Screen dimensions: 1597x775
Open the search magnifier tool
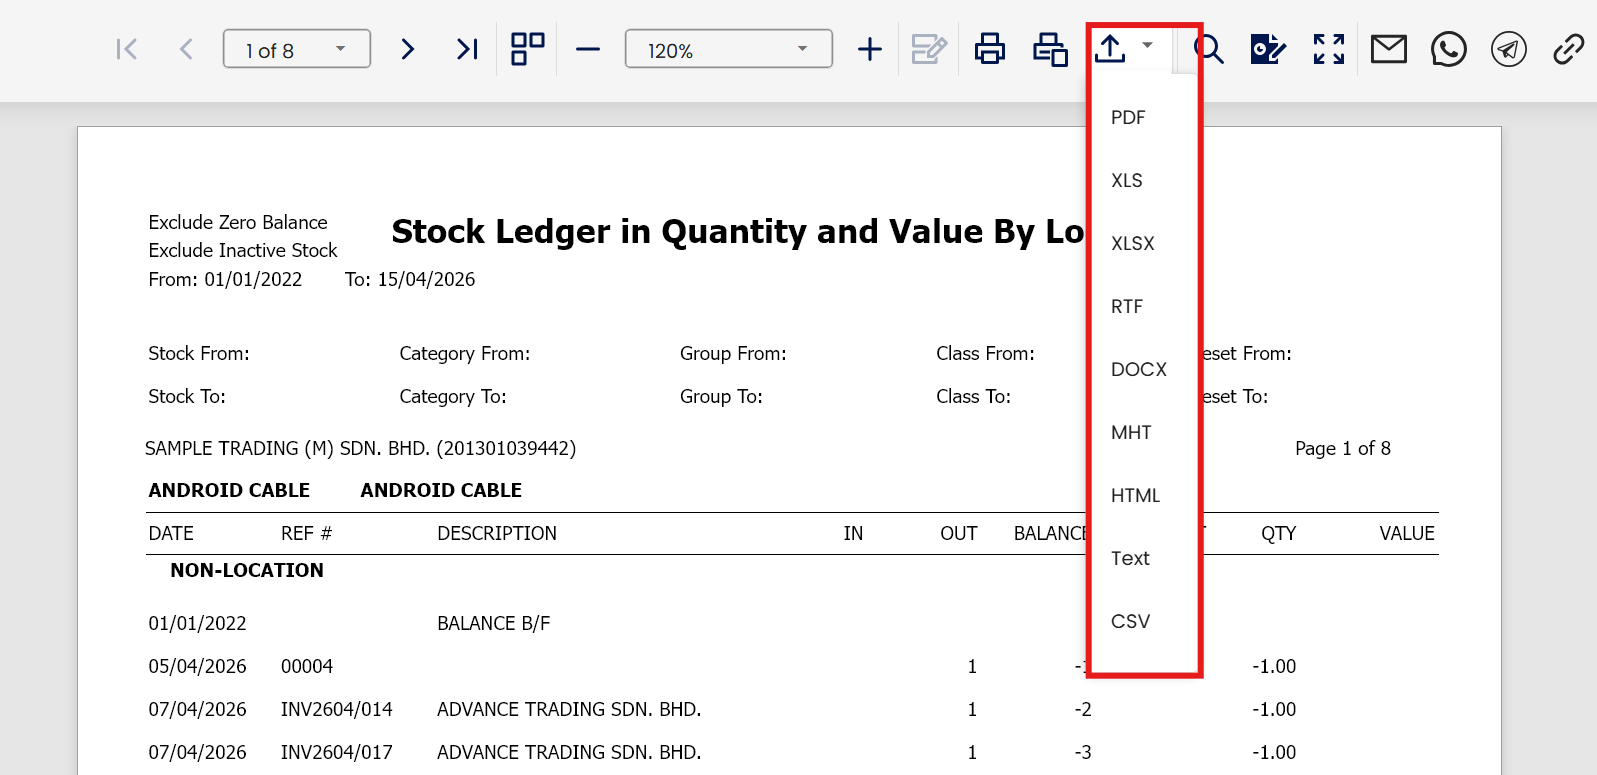pyautogui.click(x=1209, y=49)
